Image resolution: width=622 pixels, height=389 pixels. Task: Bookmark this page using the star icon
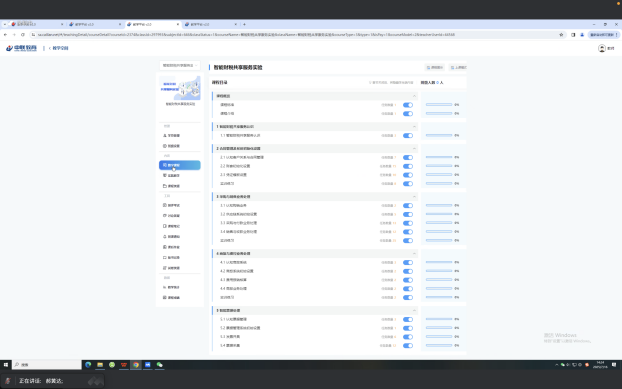pos(561,35)
